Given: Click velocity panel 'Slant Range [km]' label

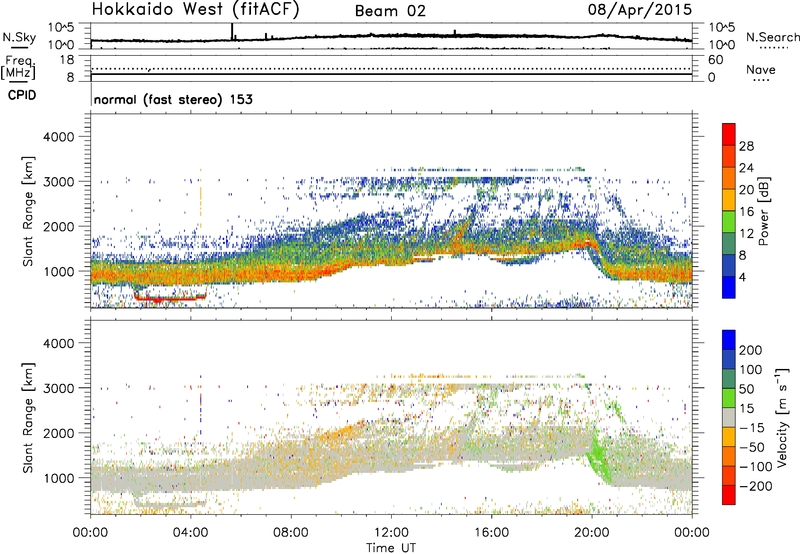Looking at the screenshot, I should [x=28, y=418].
